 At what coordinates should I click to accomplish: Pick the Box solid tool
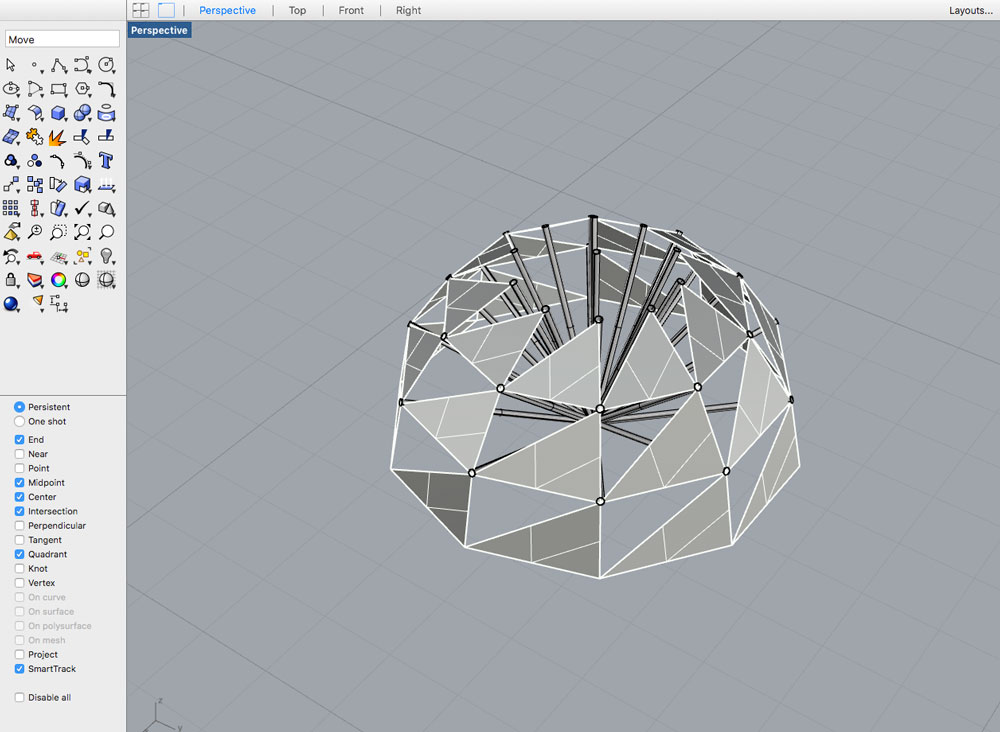59,113
